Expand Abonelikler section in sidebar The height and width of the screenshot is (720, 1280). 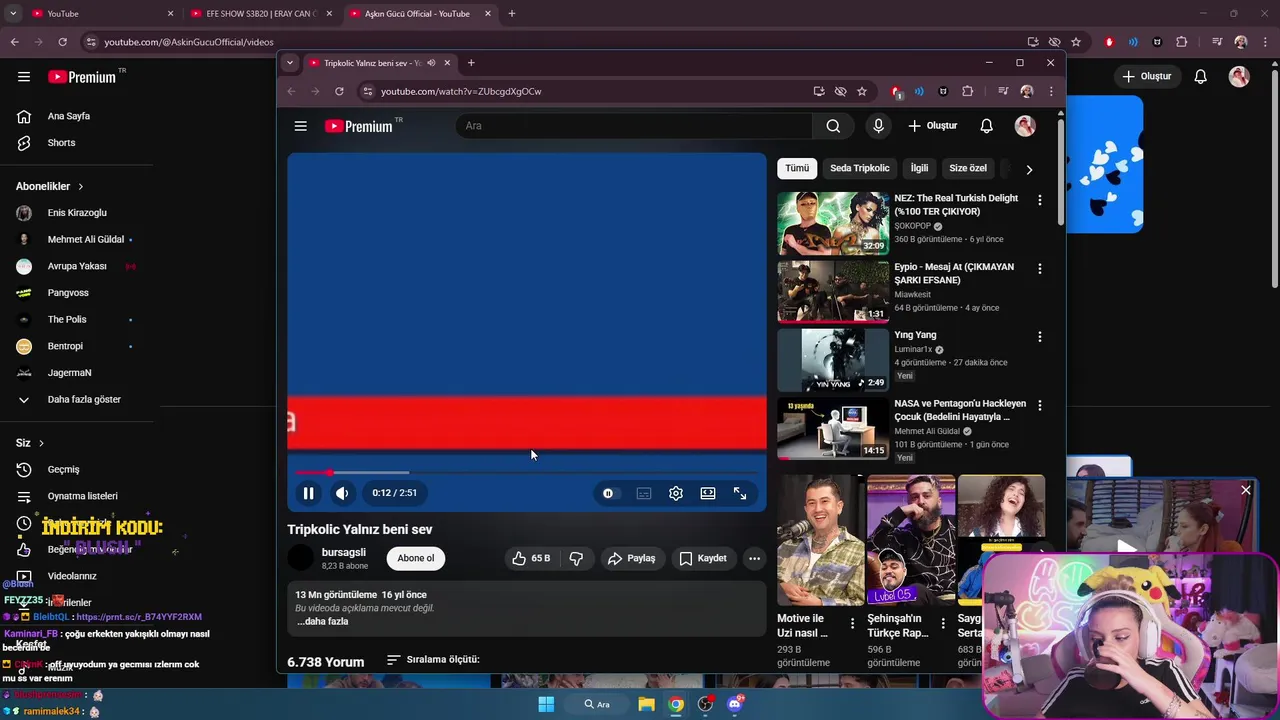click(x=50, y=186)
